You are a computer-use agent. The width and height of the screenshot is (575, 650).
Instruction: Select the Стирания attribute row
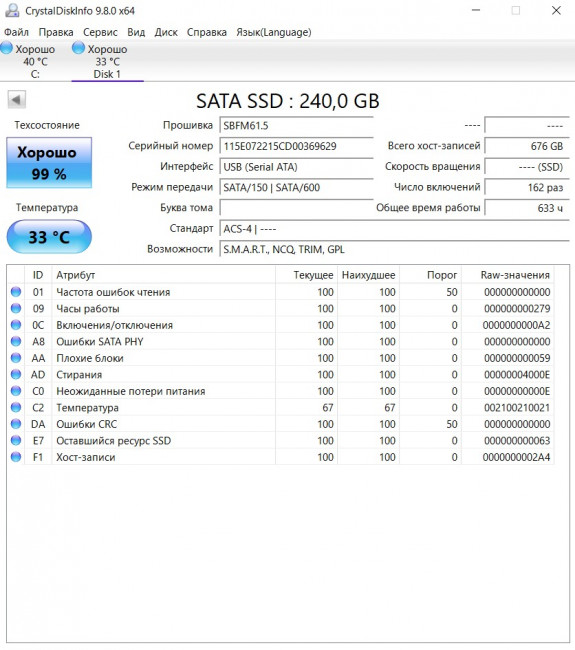point(281,374)
